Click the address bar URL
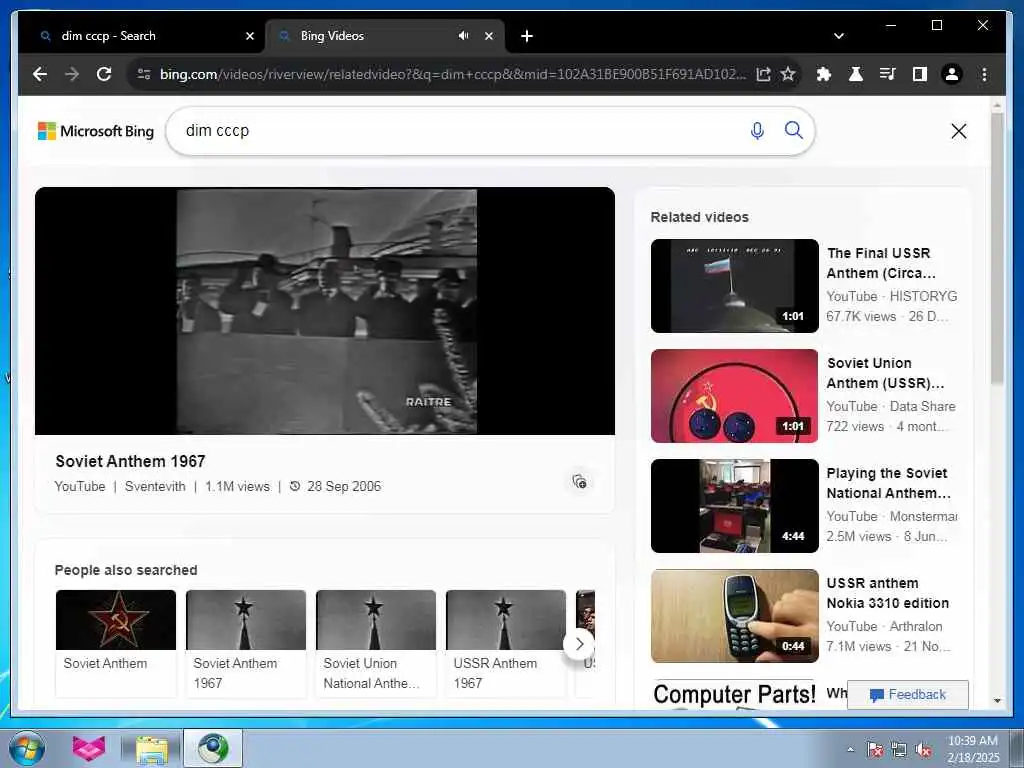This screenshot has height=768, width=1024. tap(452, 74)
